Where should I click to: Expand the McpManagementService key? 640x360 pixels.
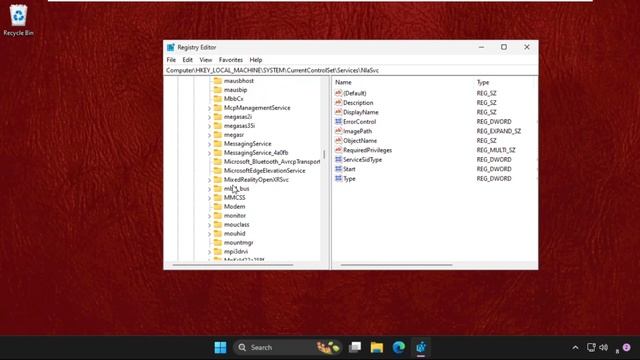tap(209, 108)
